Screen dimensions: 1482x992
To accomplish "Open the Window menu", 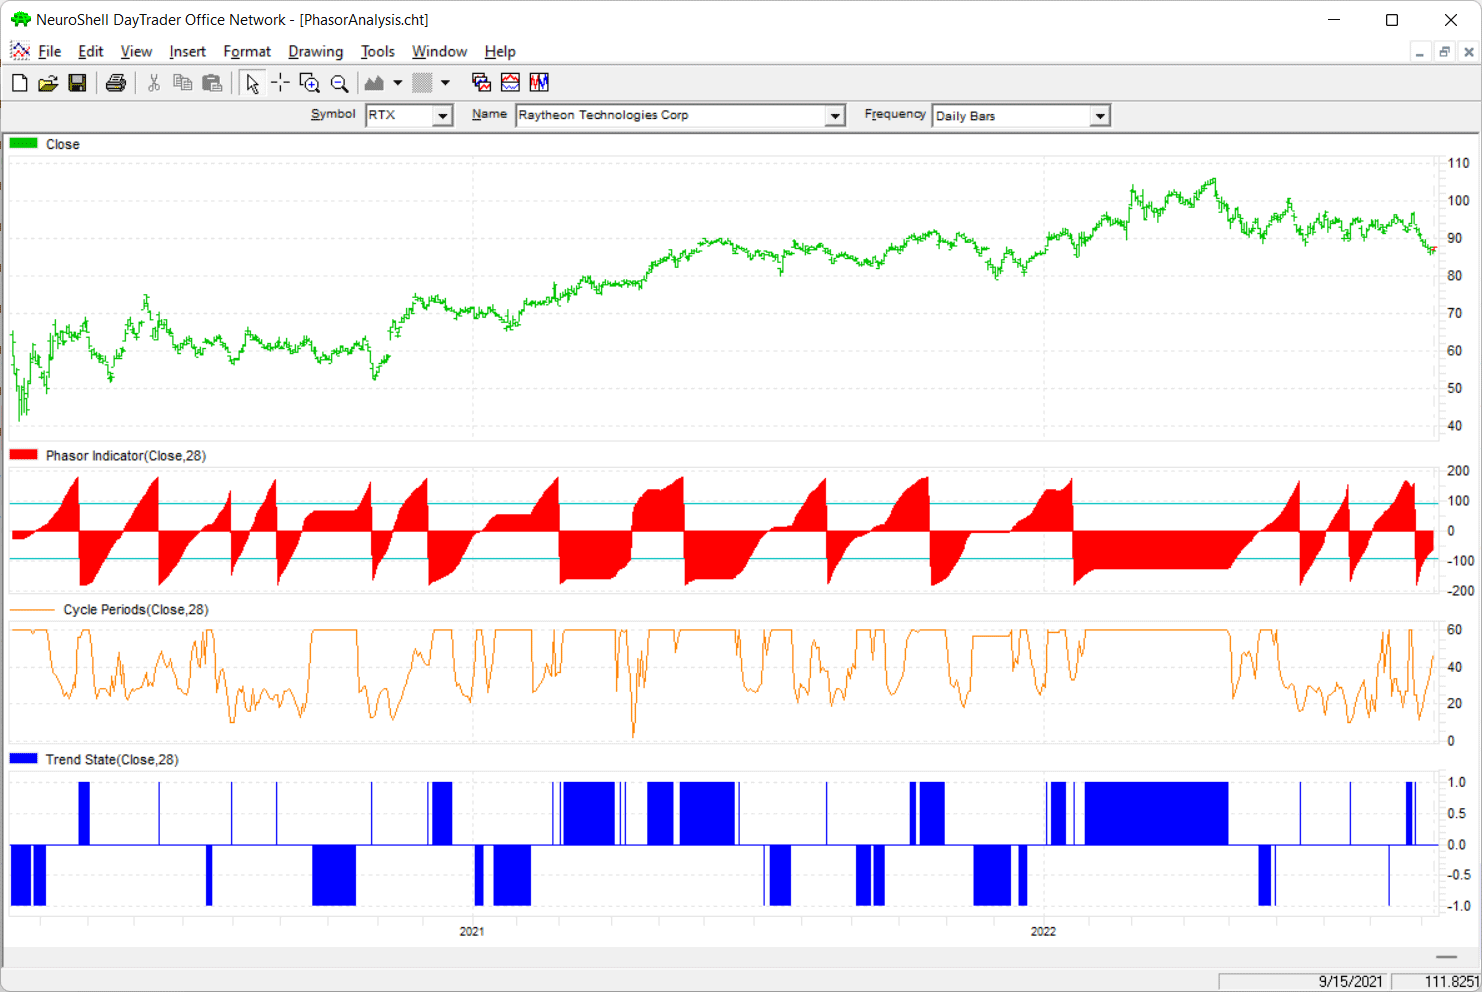I will pyautogui.click(x=440, y=52).
